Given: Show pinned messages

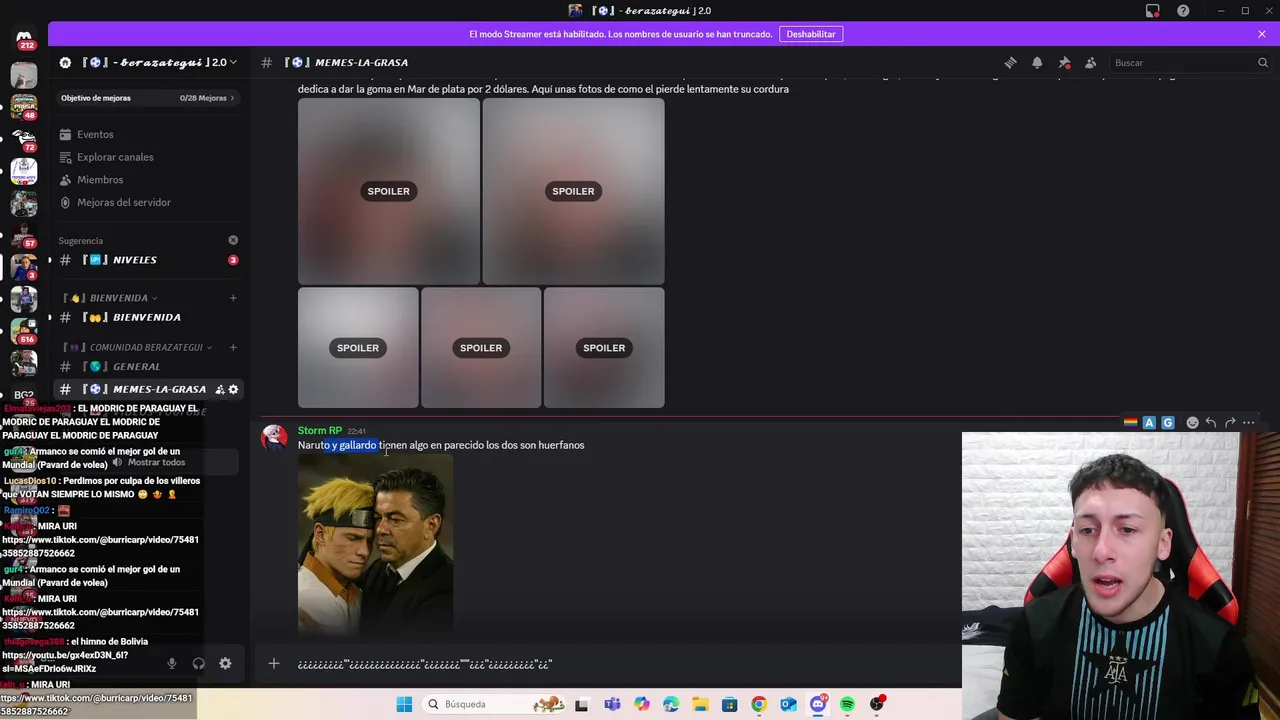Looking at the screenshot, I should point(1064,62).
